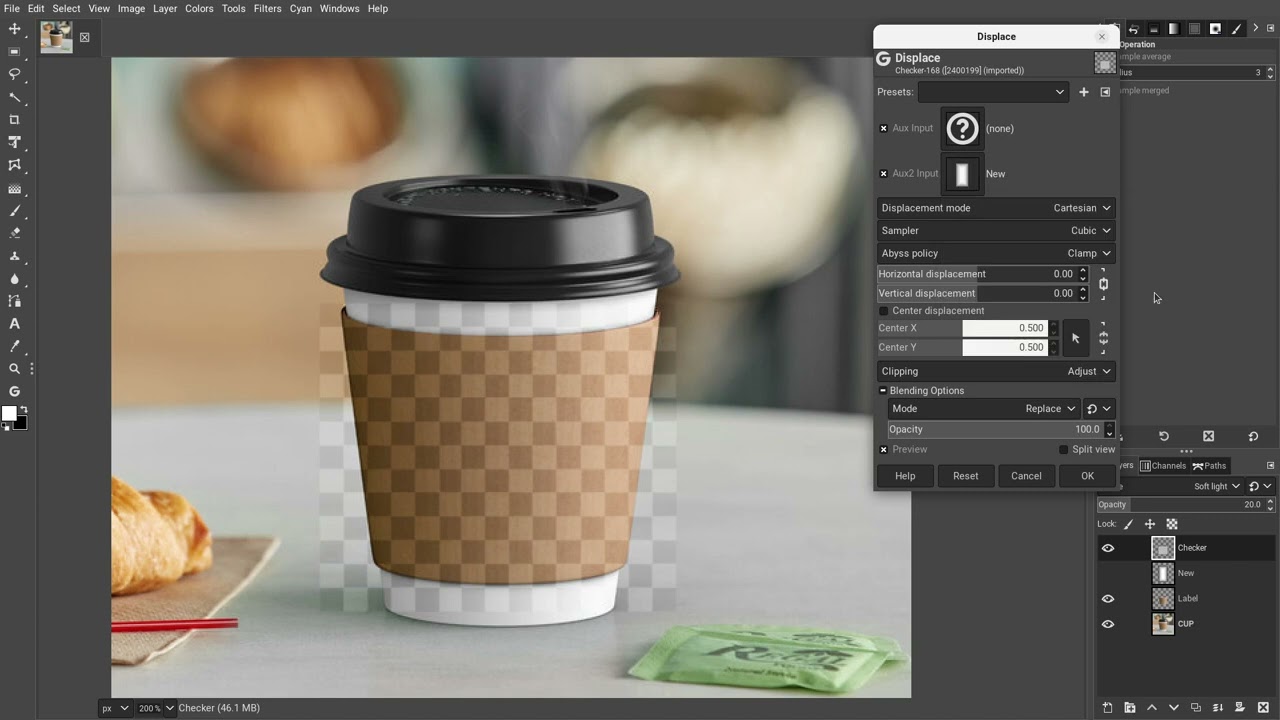Select the Eraser tool

[x=14, y=233]
